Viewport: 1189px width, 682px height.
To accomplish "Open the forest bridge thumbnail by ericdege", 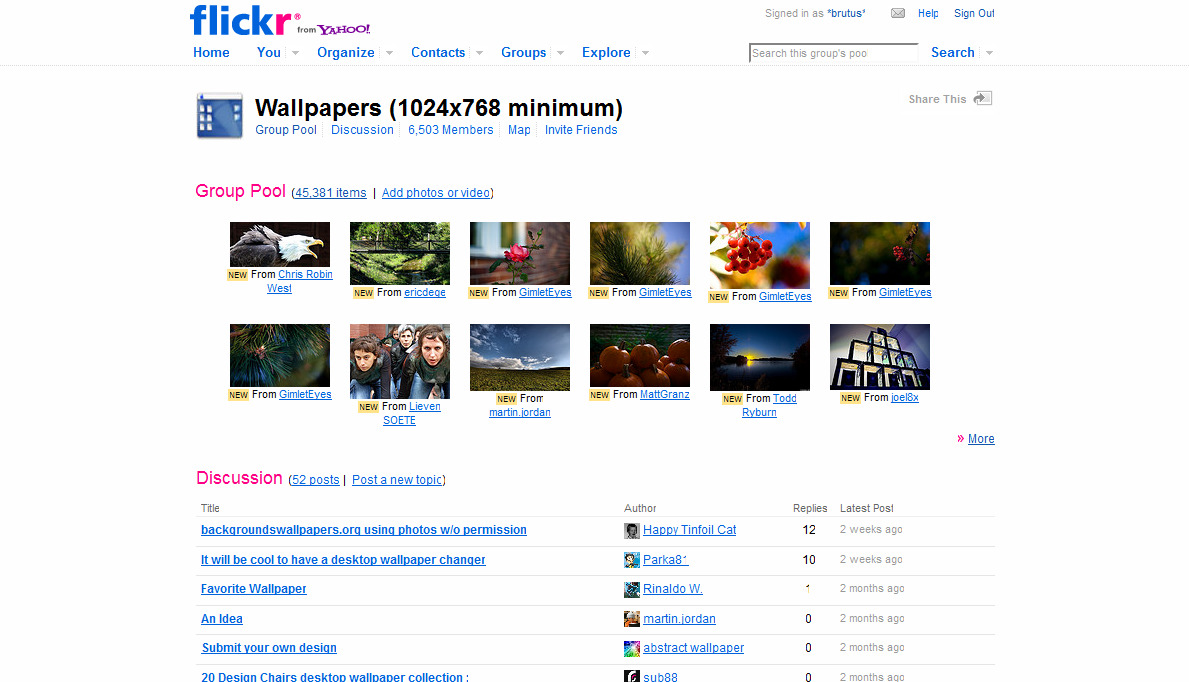I will (400, 253).
